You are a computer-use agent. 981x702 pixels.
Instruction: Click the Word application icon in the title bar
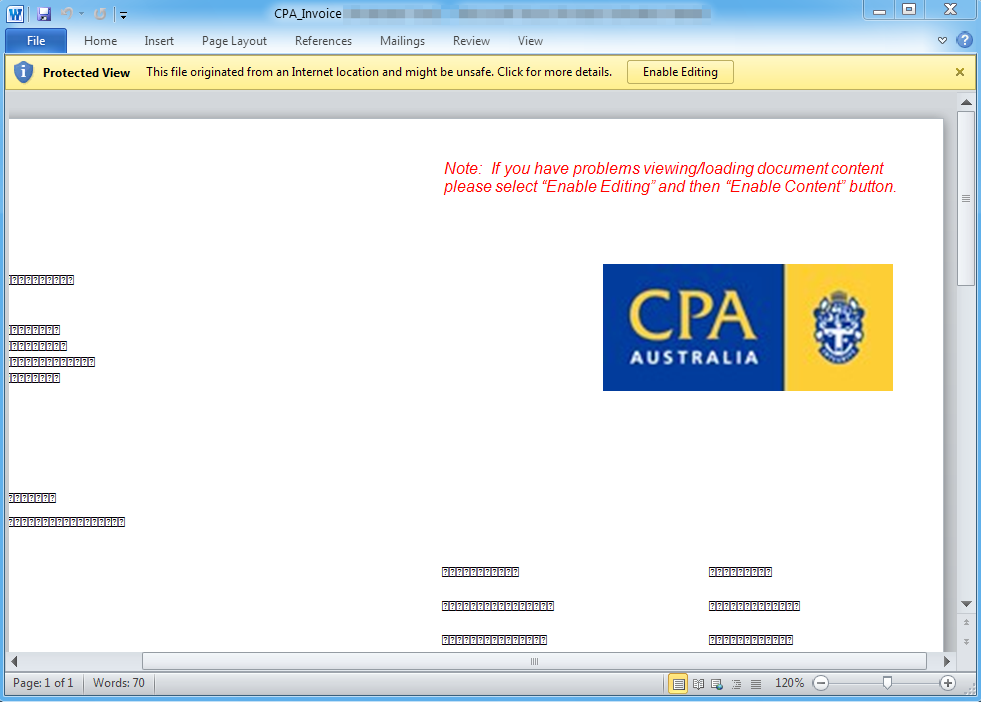pyautogui.click(x=15, y=14)
